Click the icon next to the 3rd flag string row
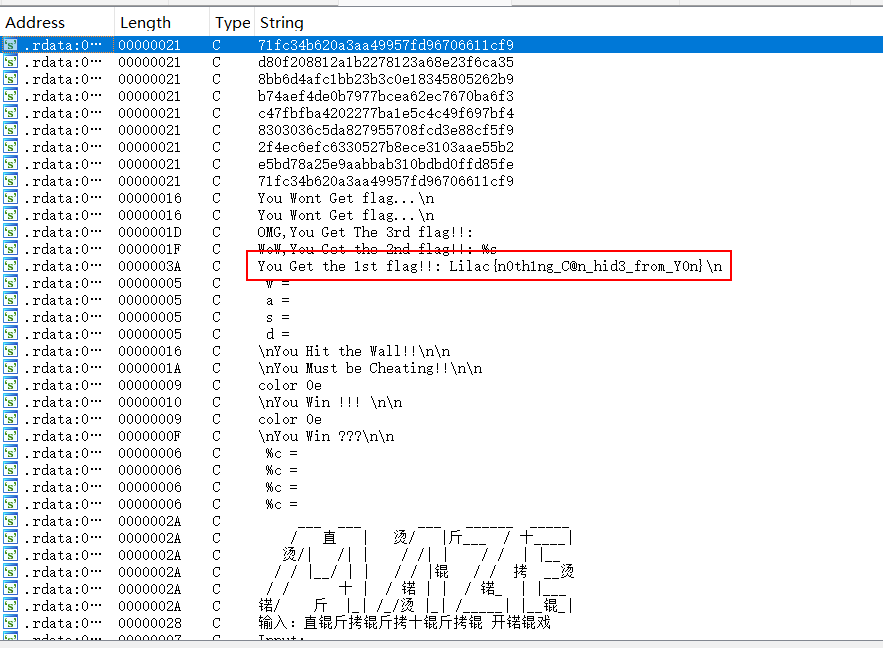Screen dimensions: 883x648 point(11,232)
